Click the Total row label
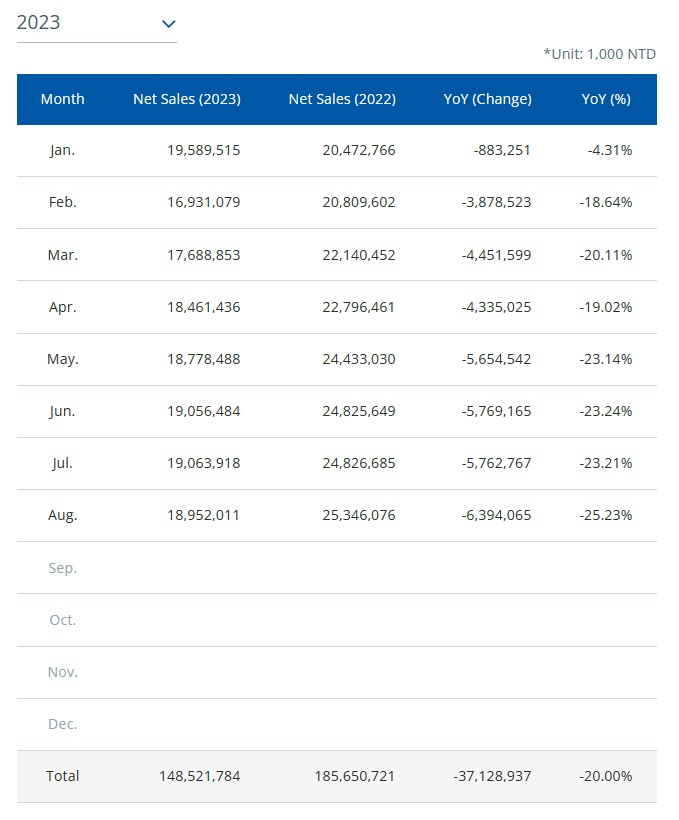The image size is (679, 820). [x=63, y=776]
